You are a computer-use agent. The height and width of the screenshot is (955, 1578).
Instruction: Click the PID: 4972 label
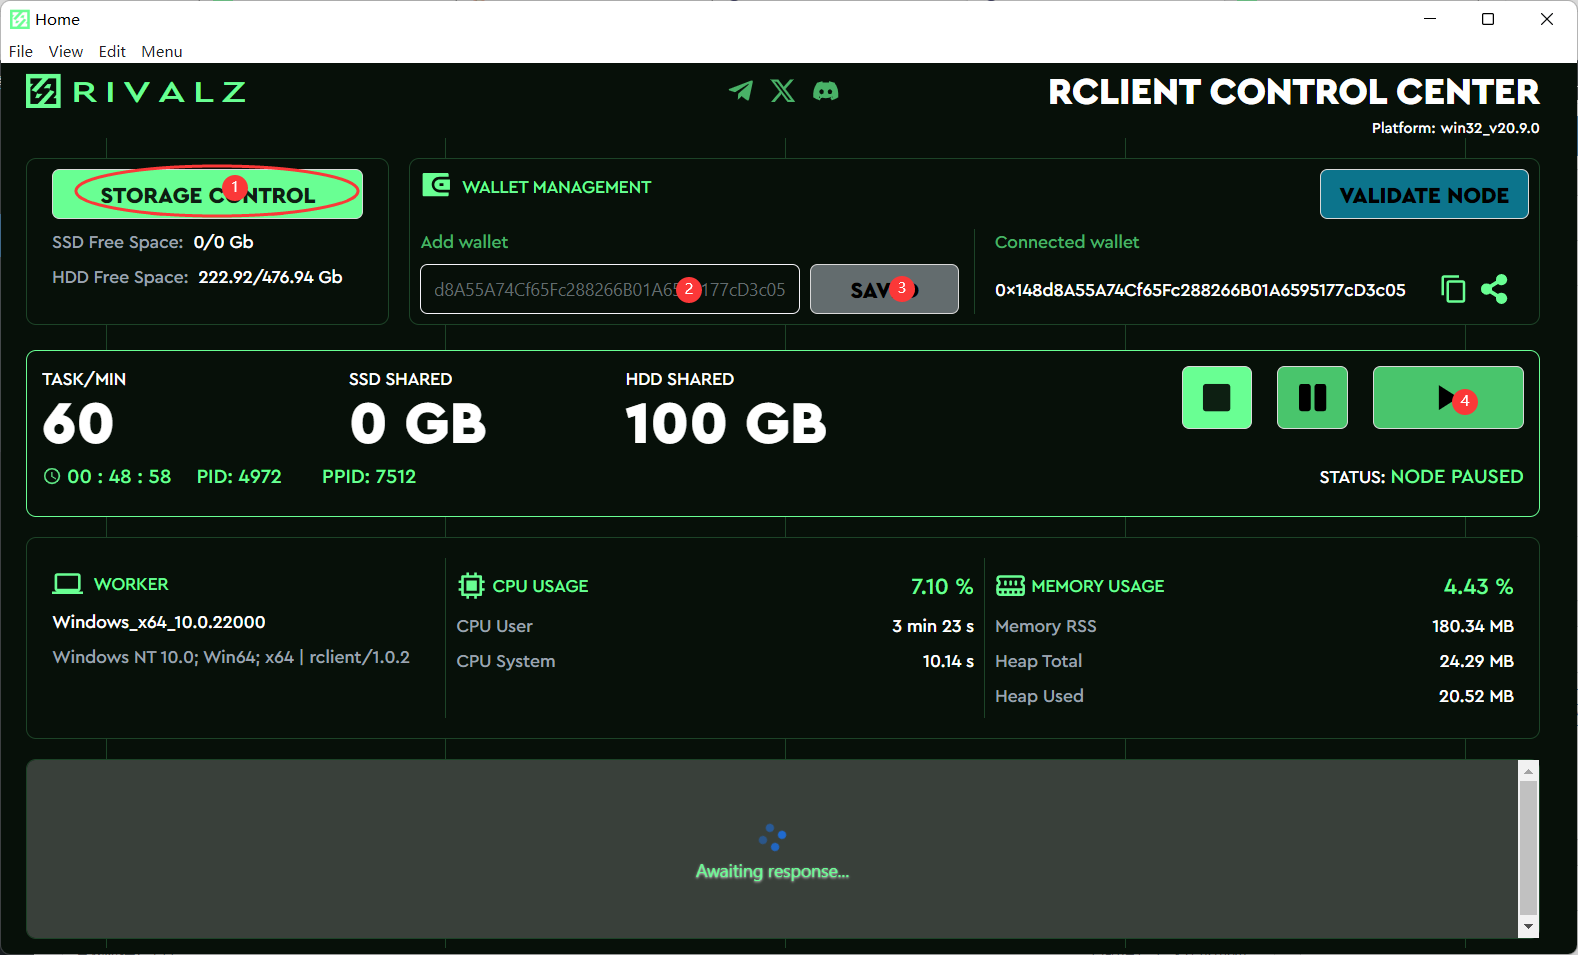pos(239,477)
